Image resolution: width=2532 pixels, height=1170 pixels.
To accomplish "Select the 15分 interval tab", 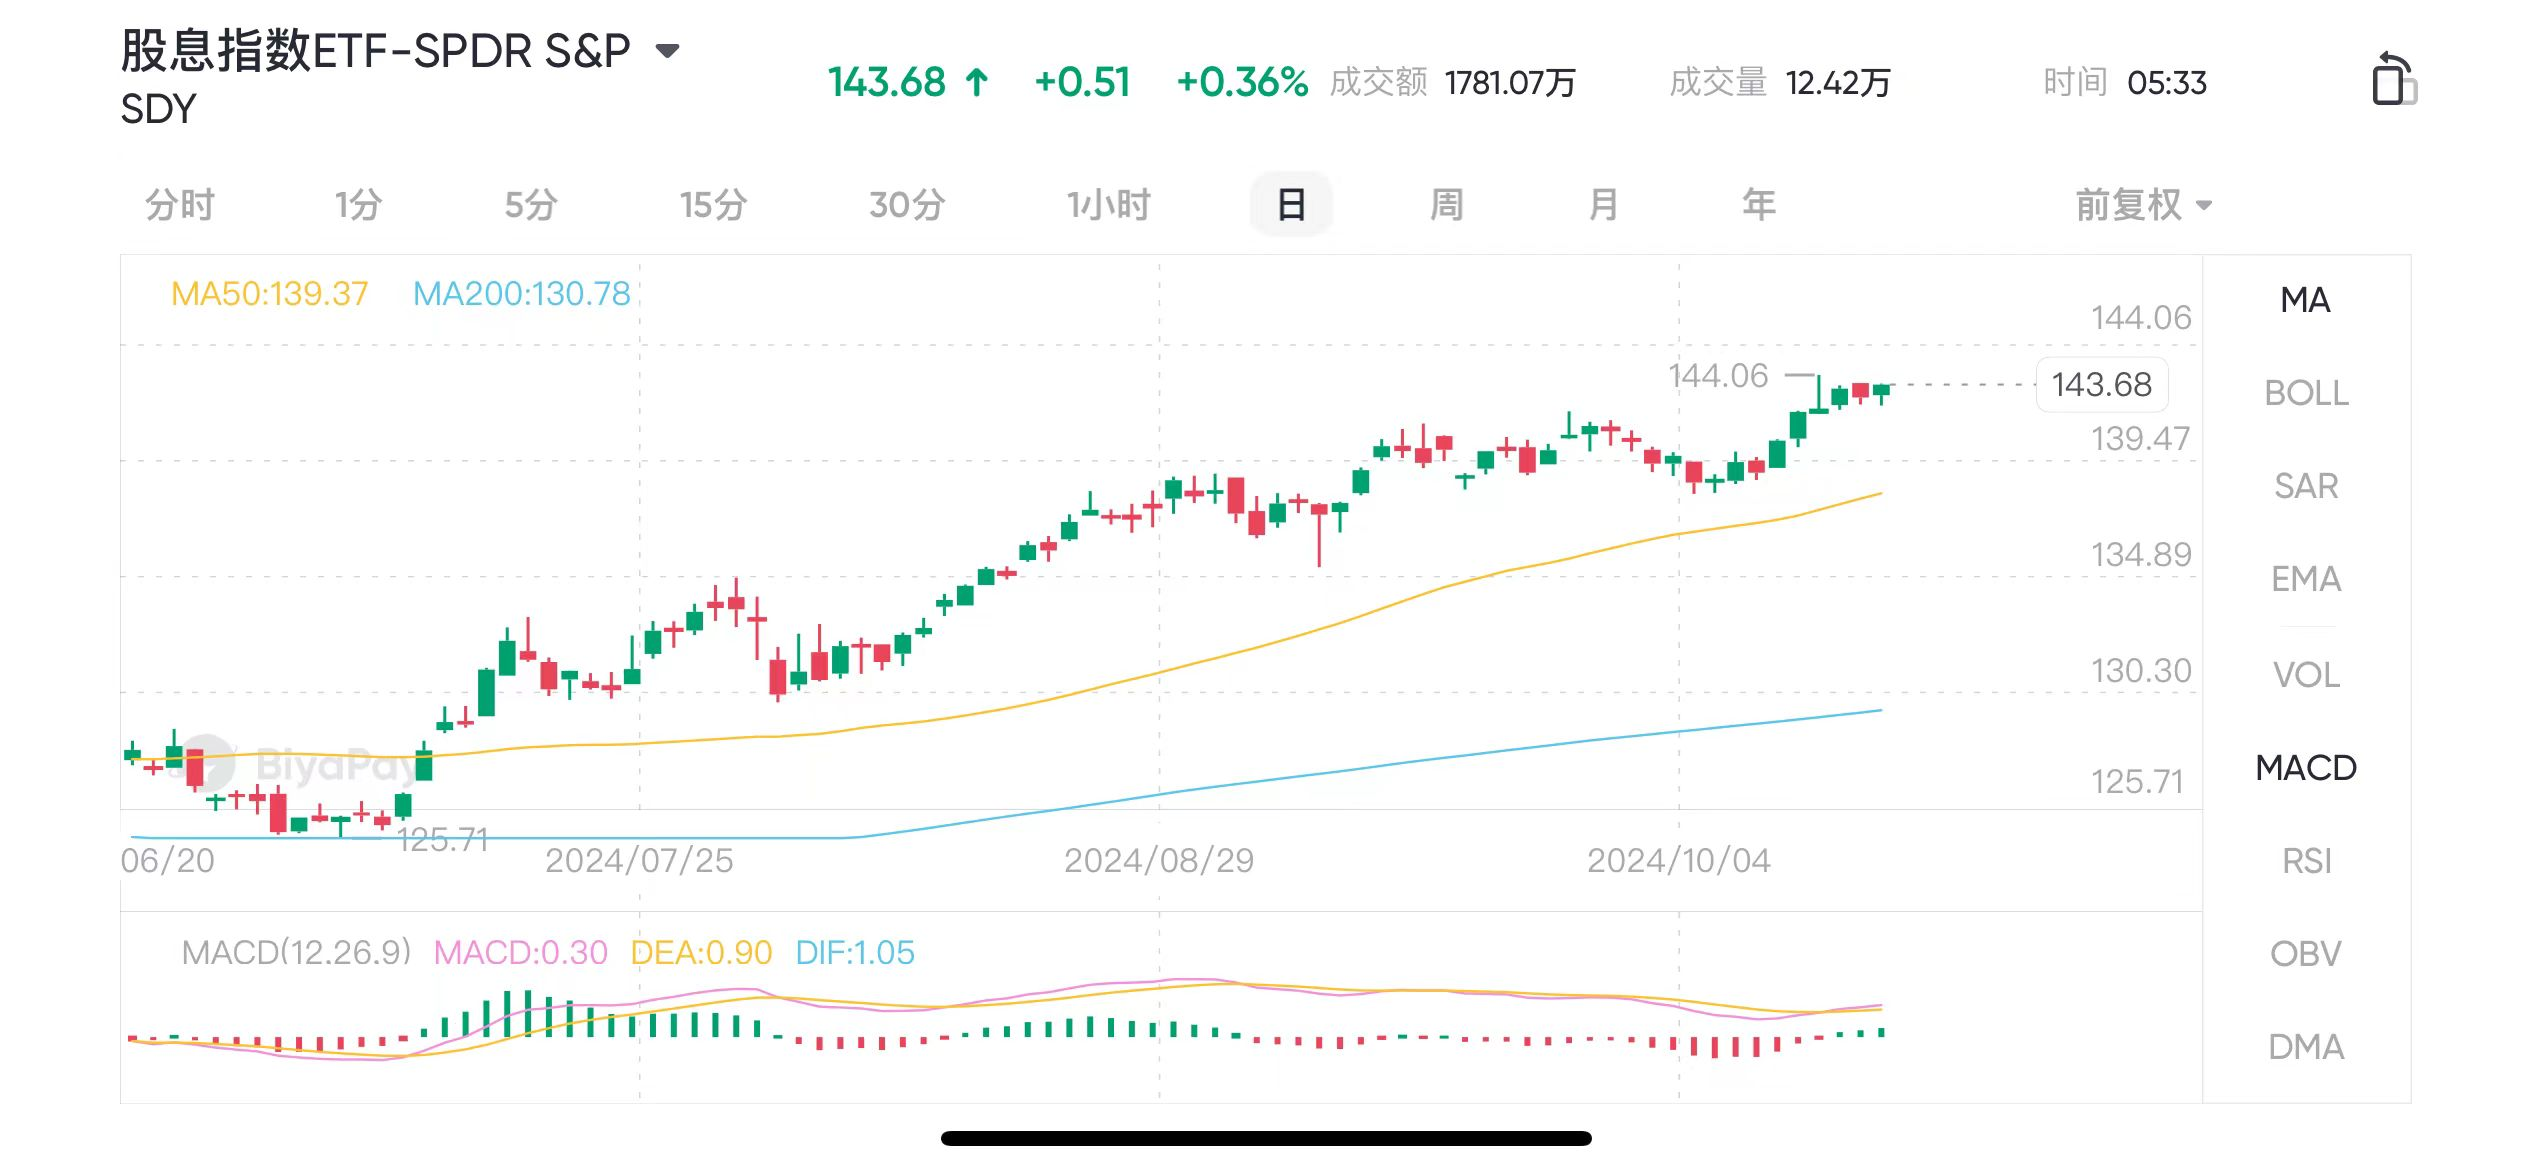I will 713,205.
